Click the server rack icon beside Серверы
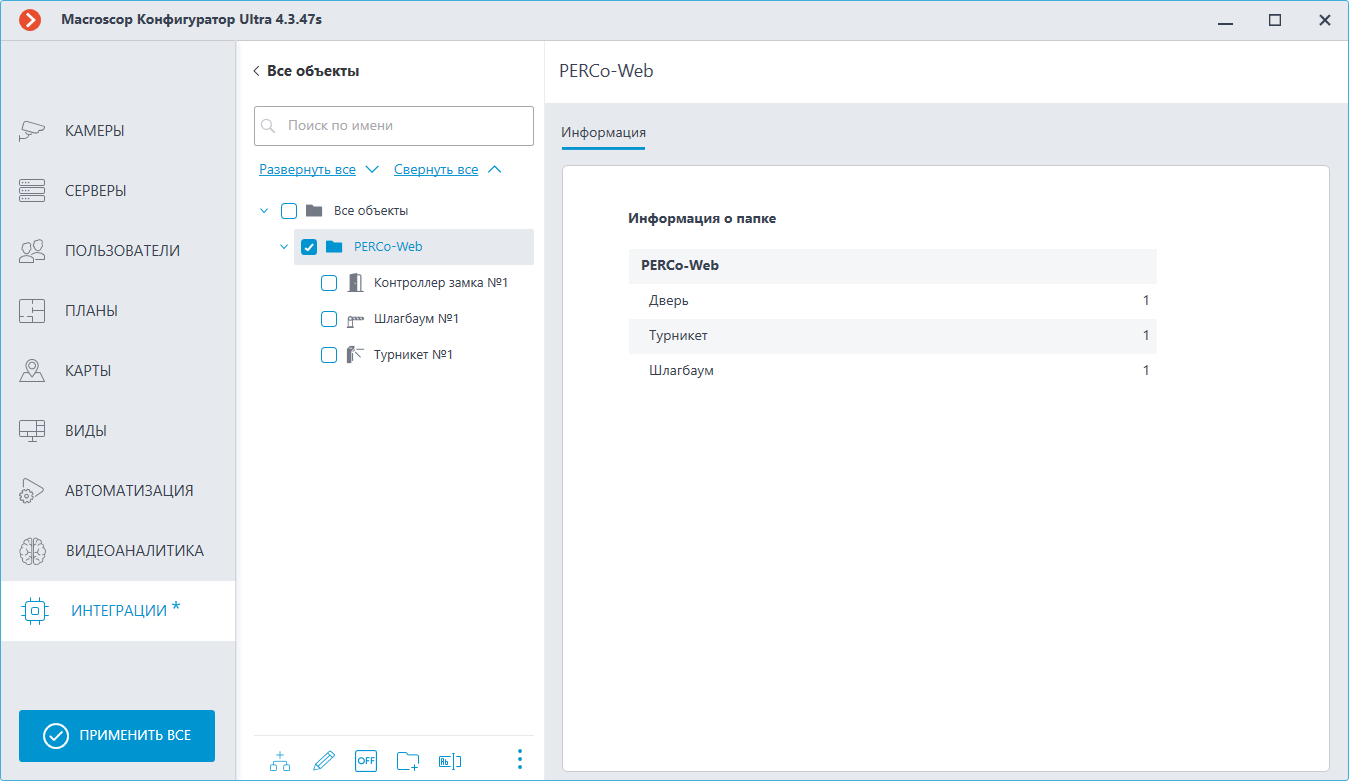 32,191
